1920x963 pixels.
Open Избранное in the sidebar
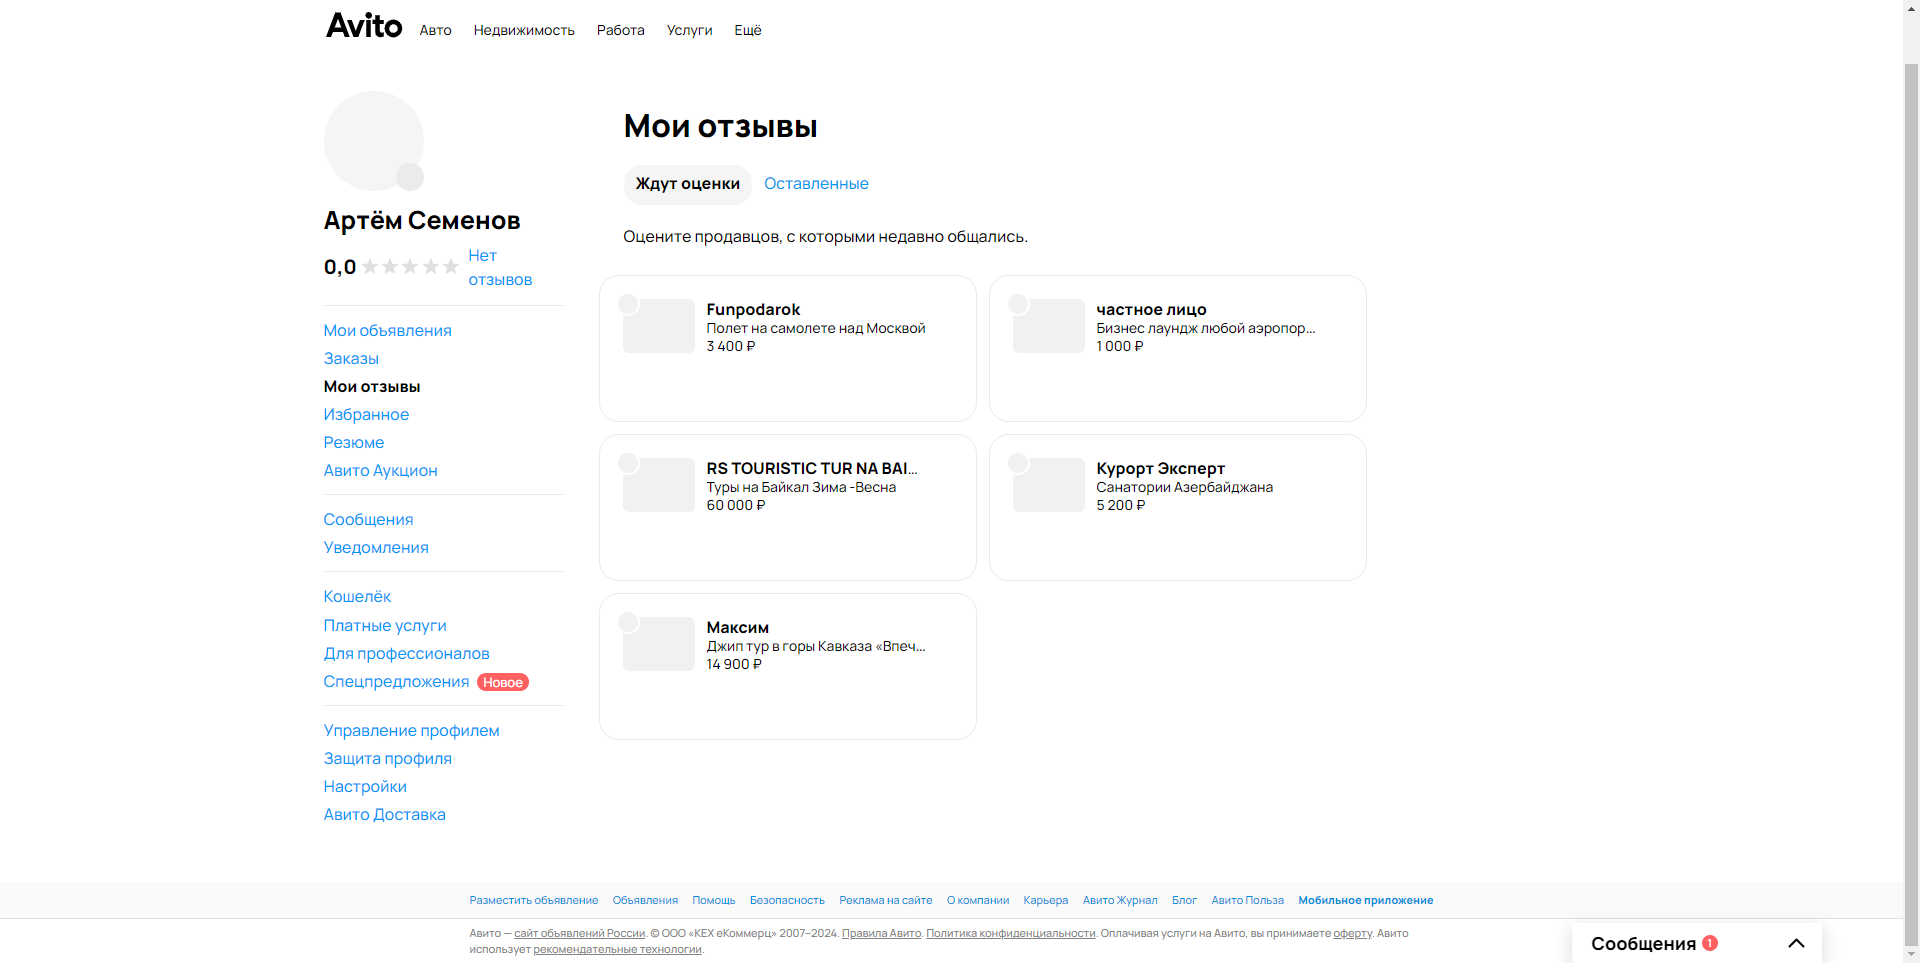point(366,414)
